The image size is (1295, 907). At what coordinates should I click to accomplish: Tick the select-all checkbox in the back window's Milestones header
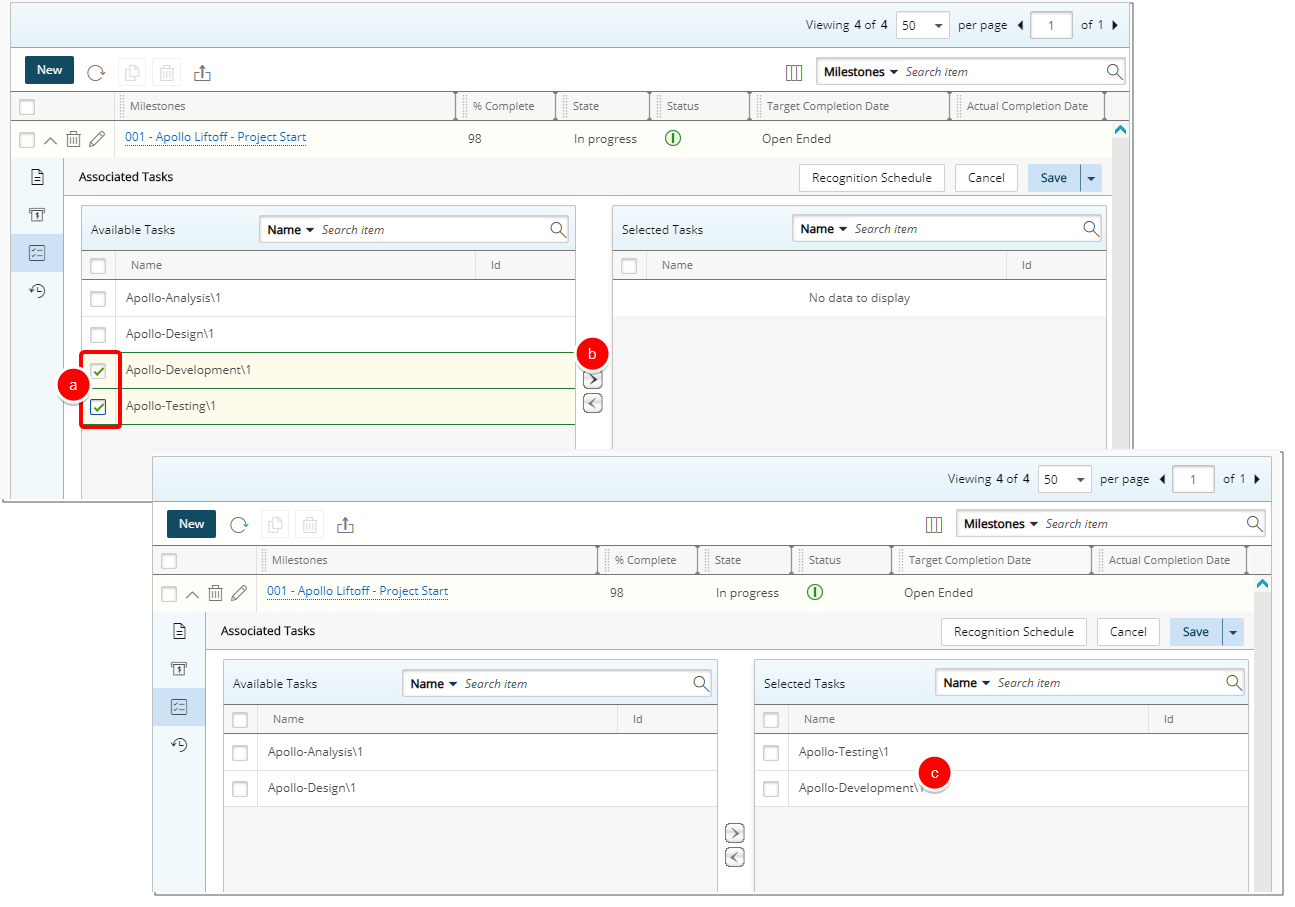pos(27,107)
